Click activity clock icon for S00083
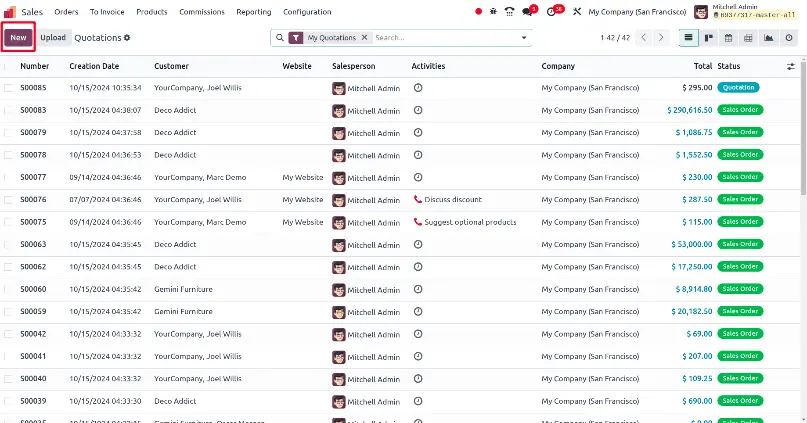807x423 pixels. [418, 110]
